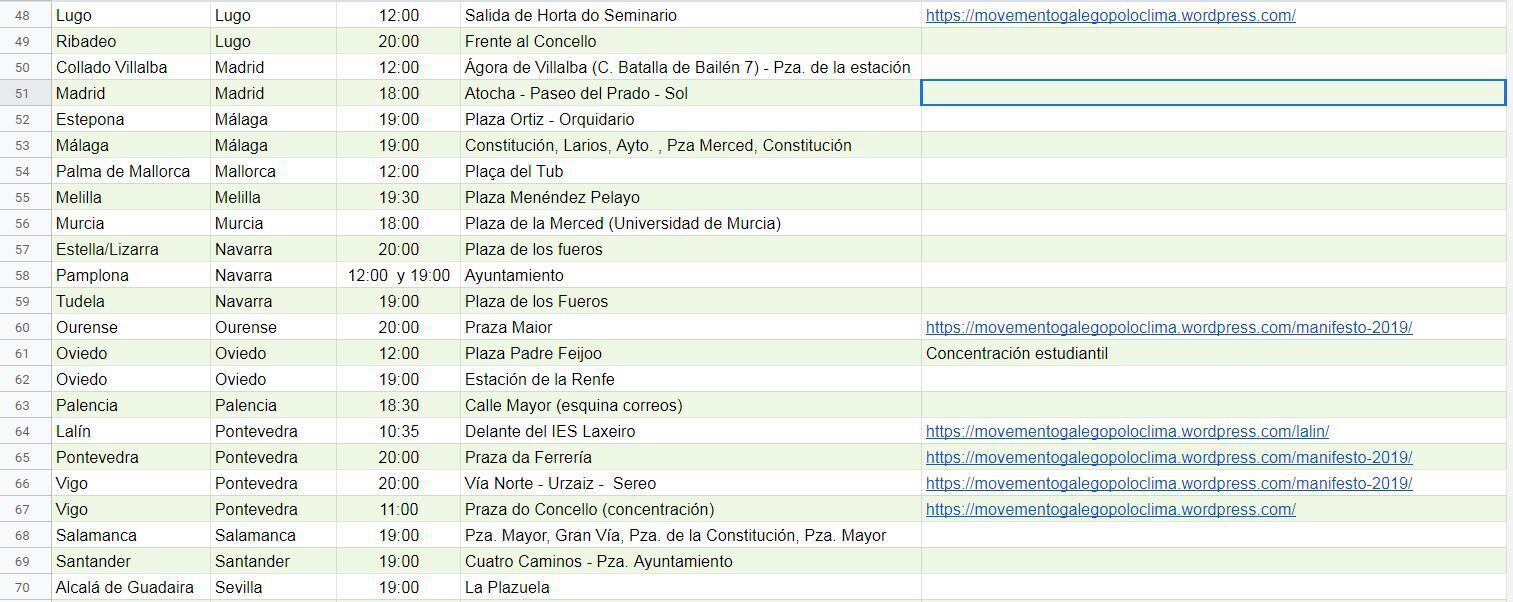
Task: Click the "Concentración estudiantil" cell
Action: [1016, 354]
